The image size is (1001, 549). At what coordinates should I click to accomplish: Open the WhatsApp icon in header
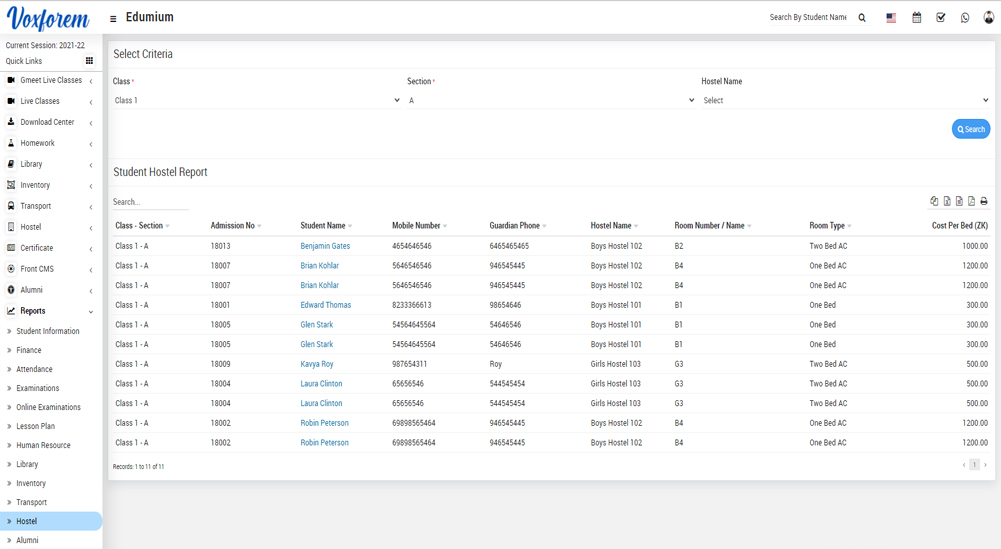tap(965, 18)
